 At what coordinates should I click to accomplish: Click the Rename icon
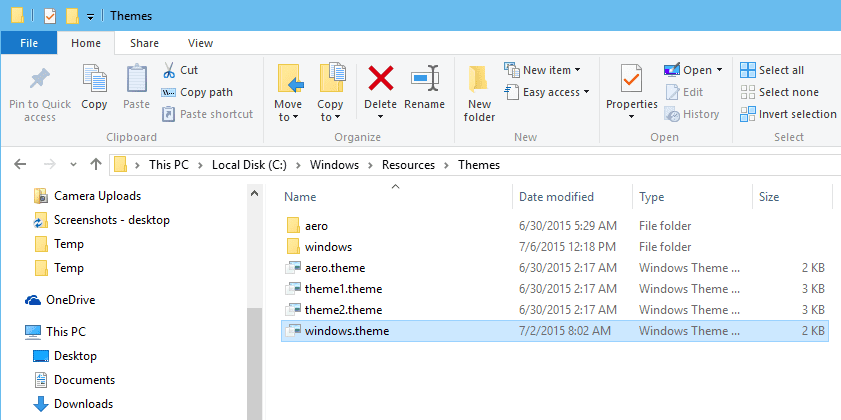(x=425, y=78)
